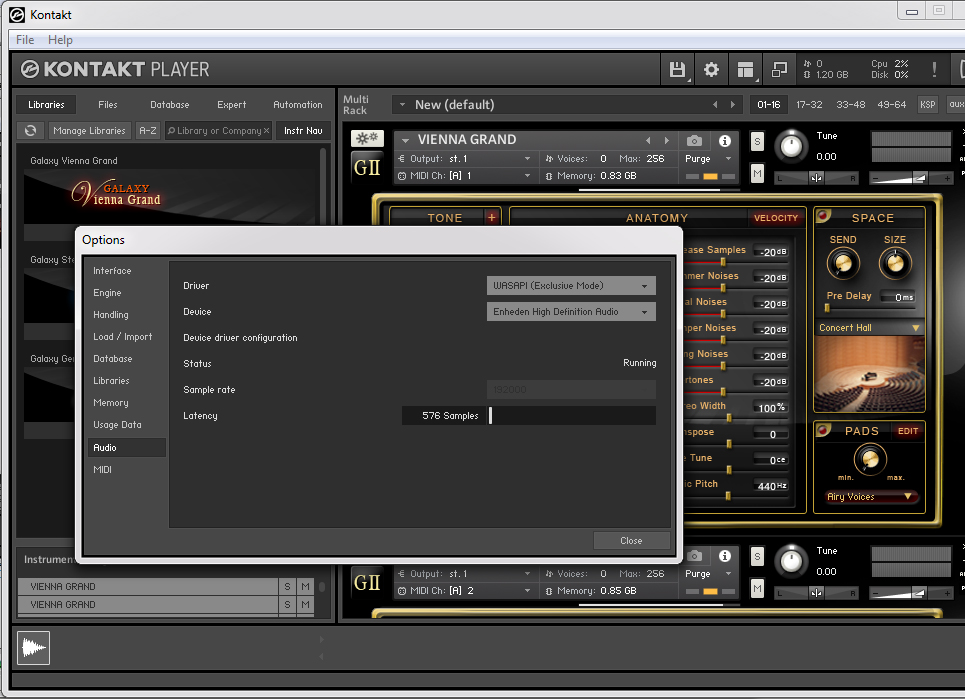Click the GII logo of first instrument

[x=367, y=167]
